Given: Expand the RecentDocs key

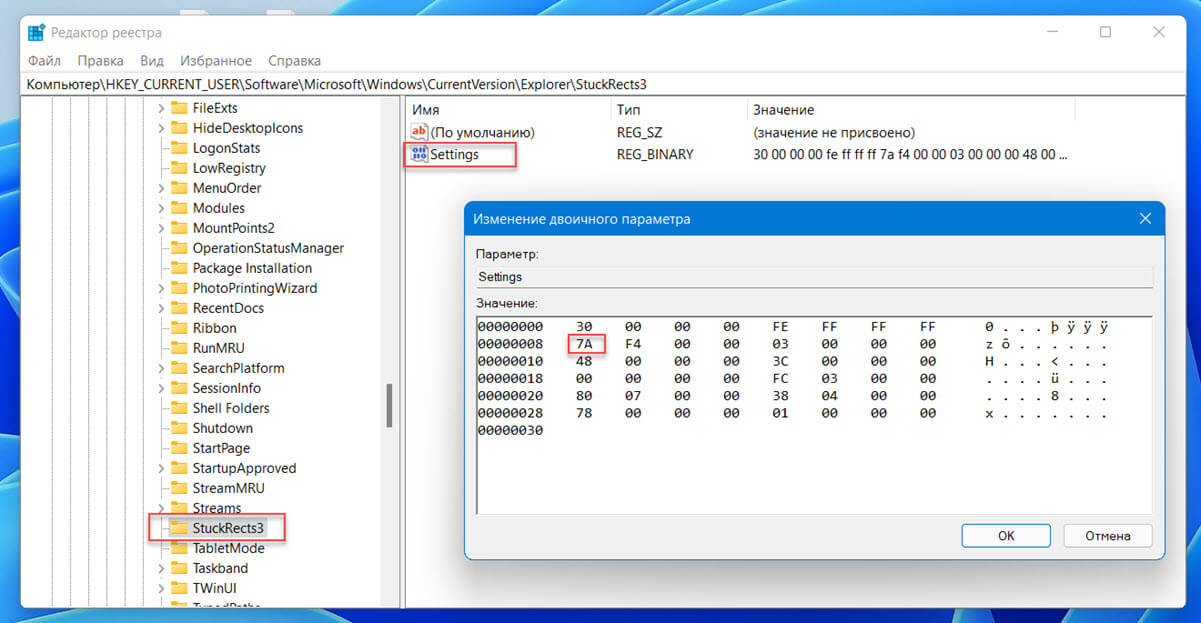Looking at the screenshot, I should tap(161, 308).
